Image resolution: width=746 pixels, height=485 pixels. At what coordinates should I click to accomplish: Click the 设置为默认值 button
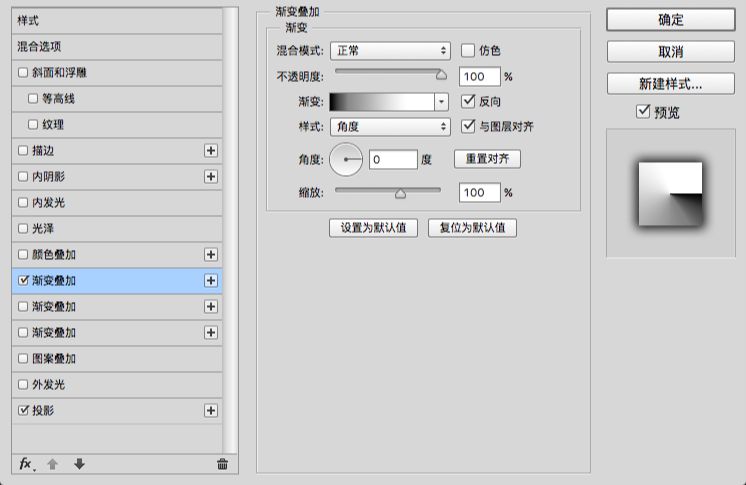click(373, 228)
